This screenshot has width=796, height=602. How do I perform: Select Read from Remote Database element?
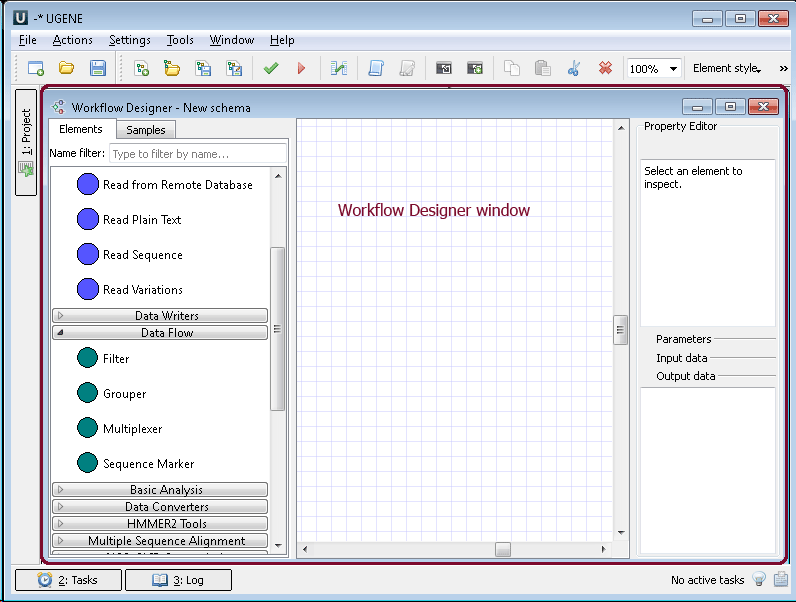164,184
